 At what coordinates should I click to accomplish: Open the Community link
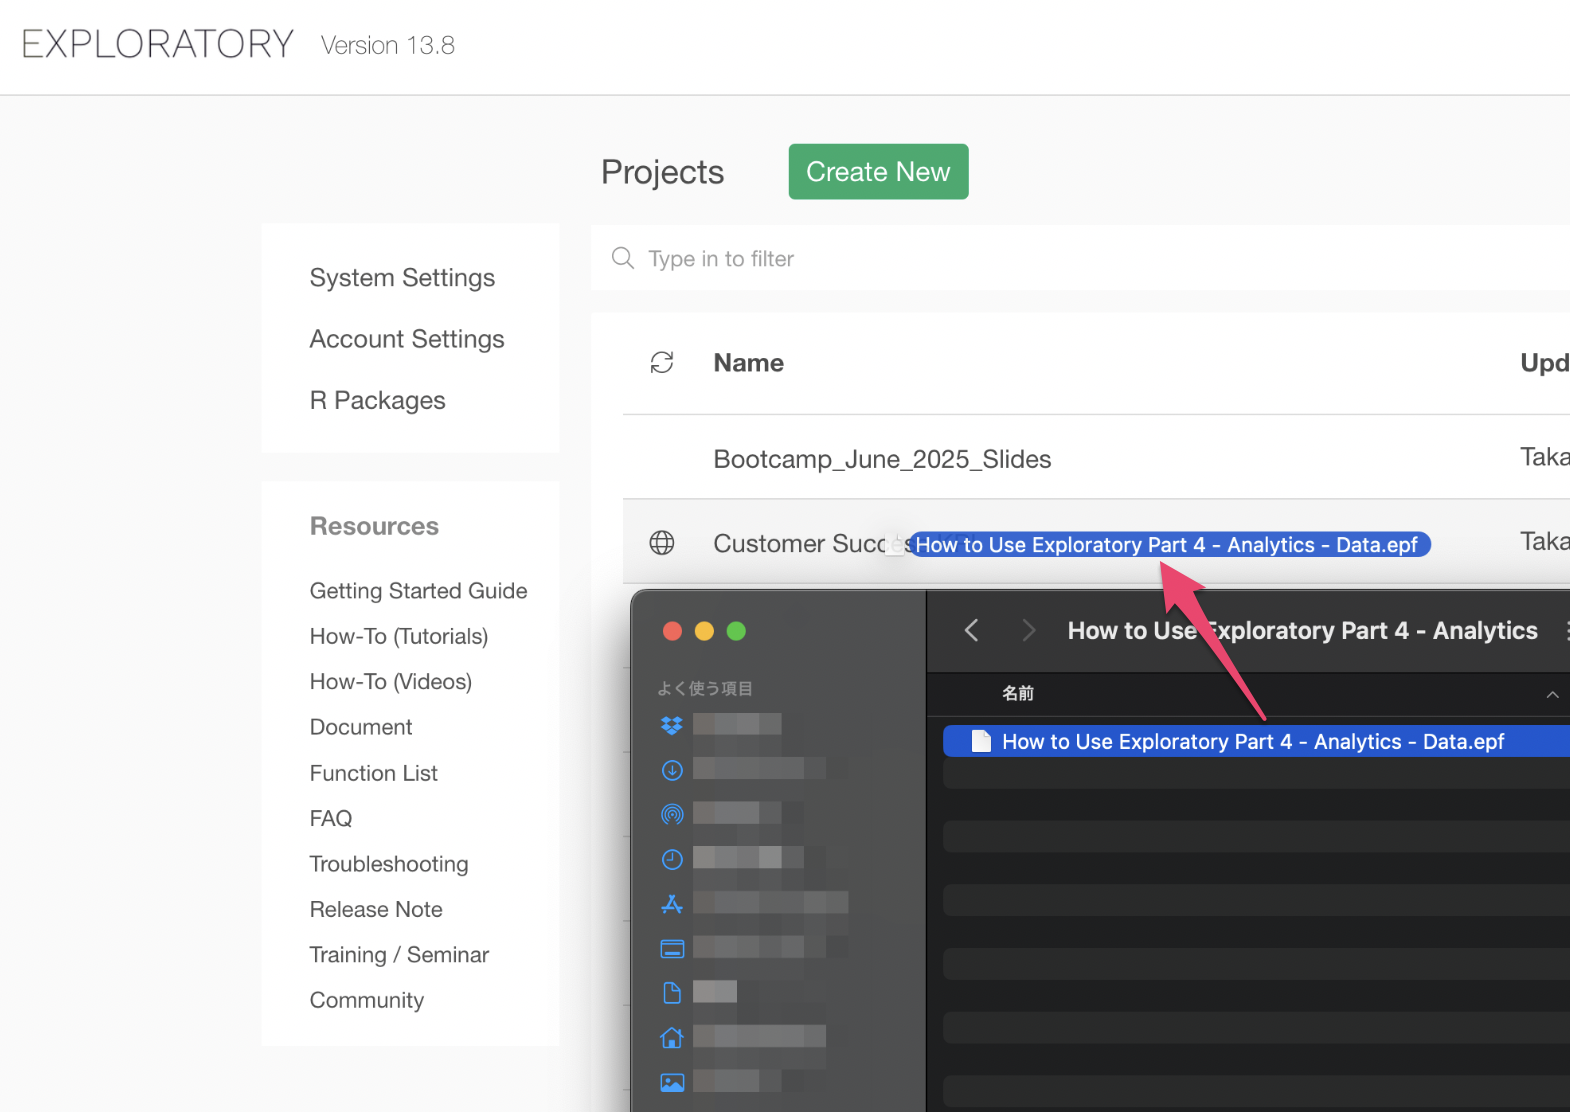tap(367, 1000)
